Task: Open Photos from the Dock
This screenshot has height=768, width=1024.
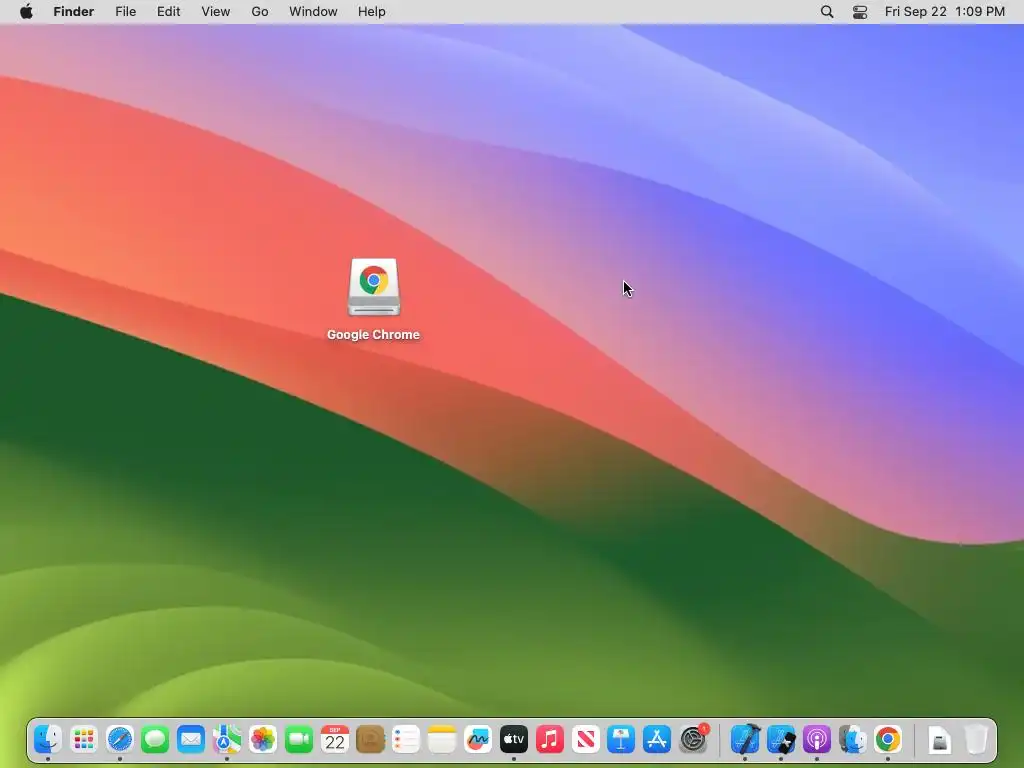Action: pos(263,739)
